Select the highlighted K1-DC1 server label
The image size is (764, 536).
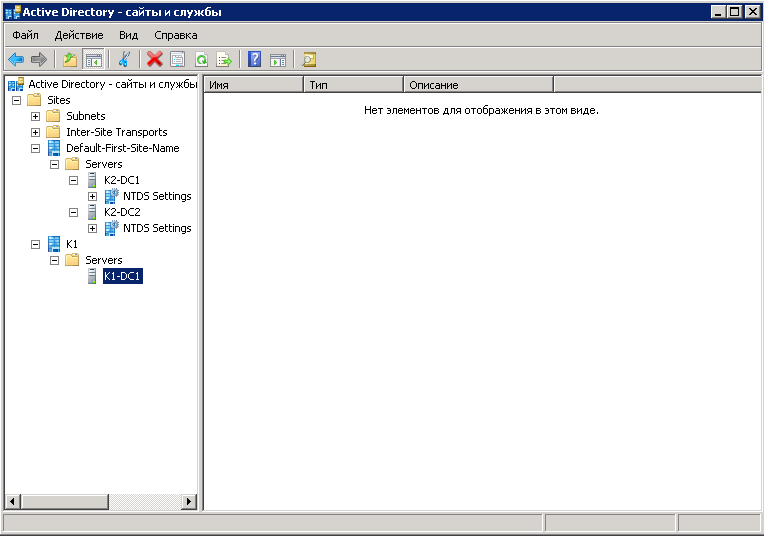coord(123,276)
